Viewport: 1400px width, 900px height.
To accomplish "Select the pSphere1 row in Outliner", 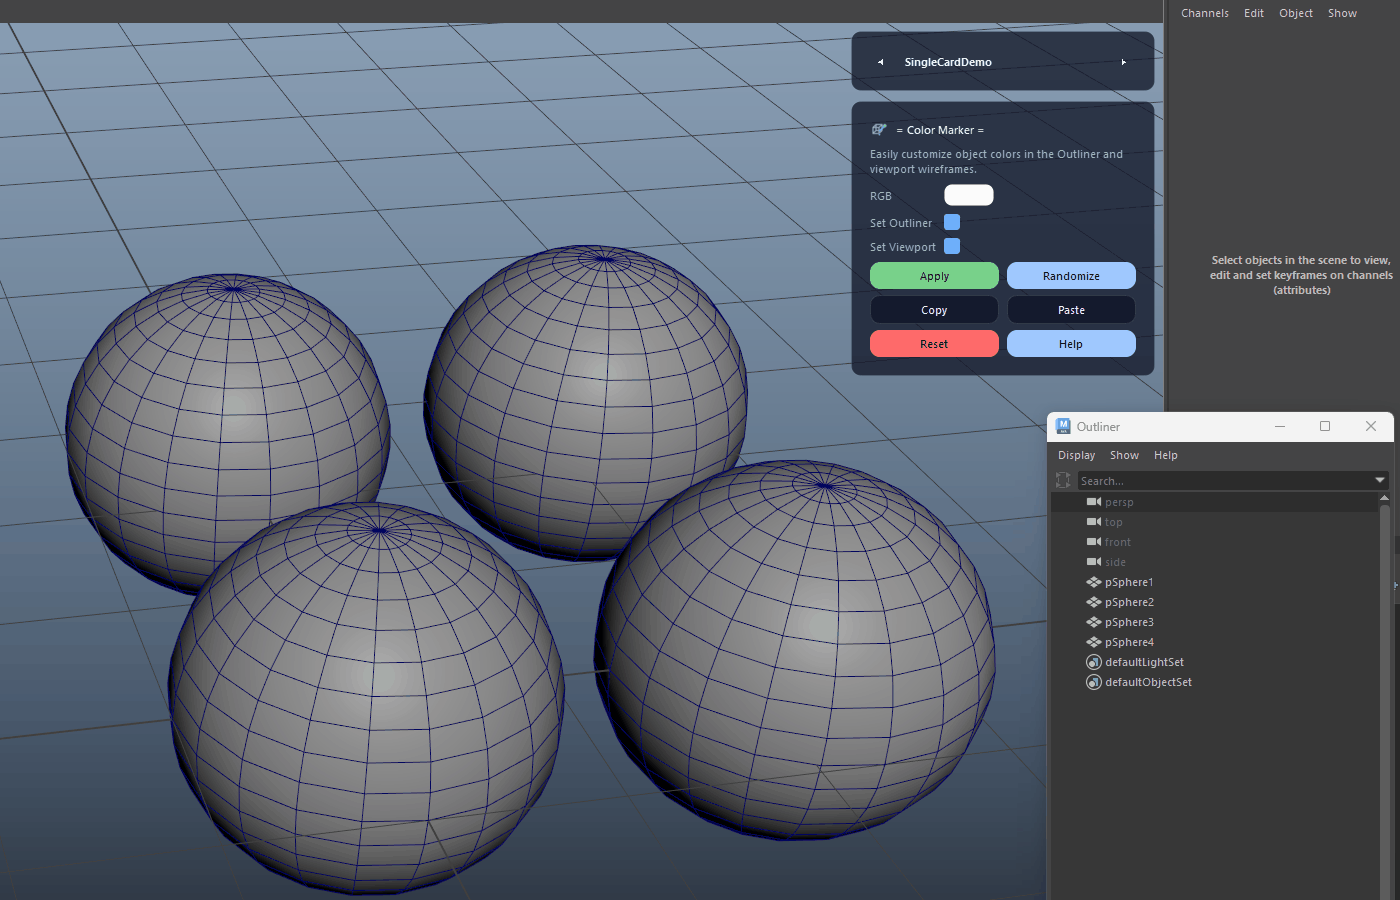I will point(1214,582).
